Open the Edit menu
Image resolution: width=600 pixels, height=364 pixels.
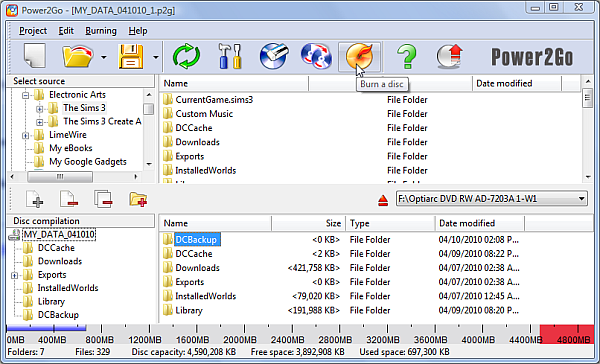click(x=66, y=31)
